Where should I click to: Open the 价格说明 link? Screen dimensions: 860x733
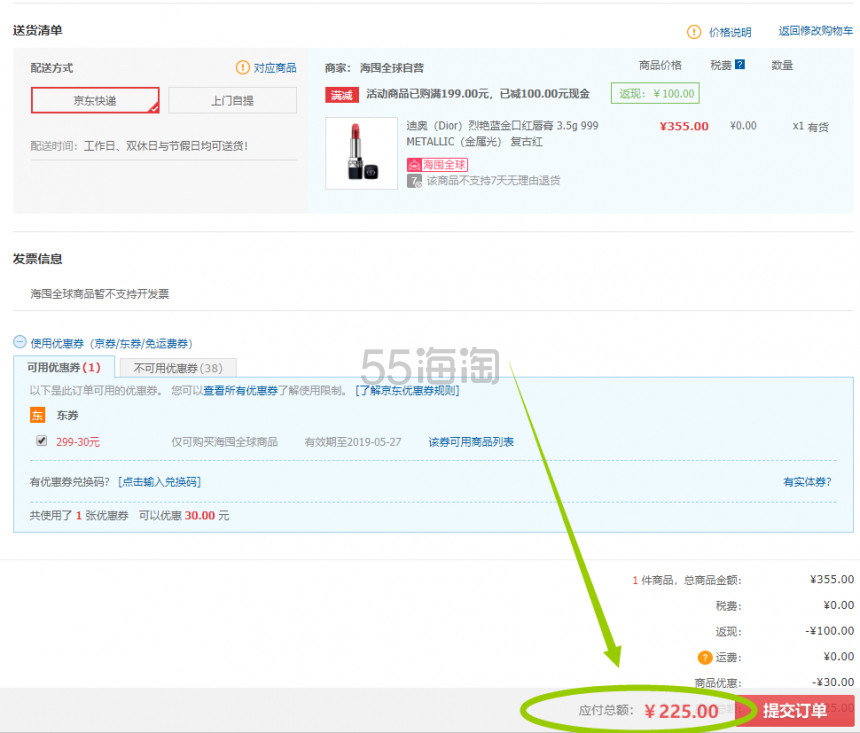click(730, 32)
